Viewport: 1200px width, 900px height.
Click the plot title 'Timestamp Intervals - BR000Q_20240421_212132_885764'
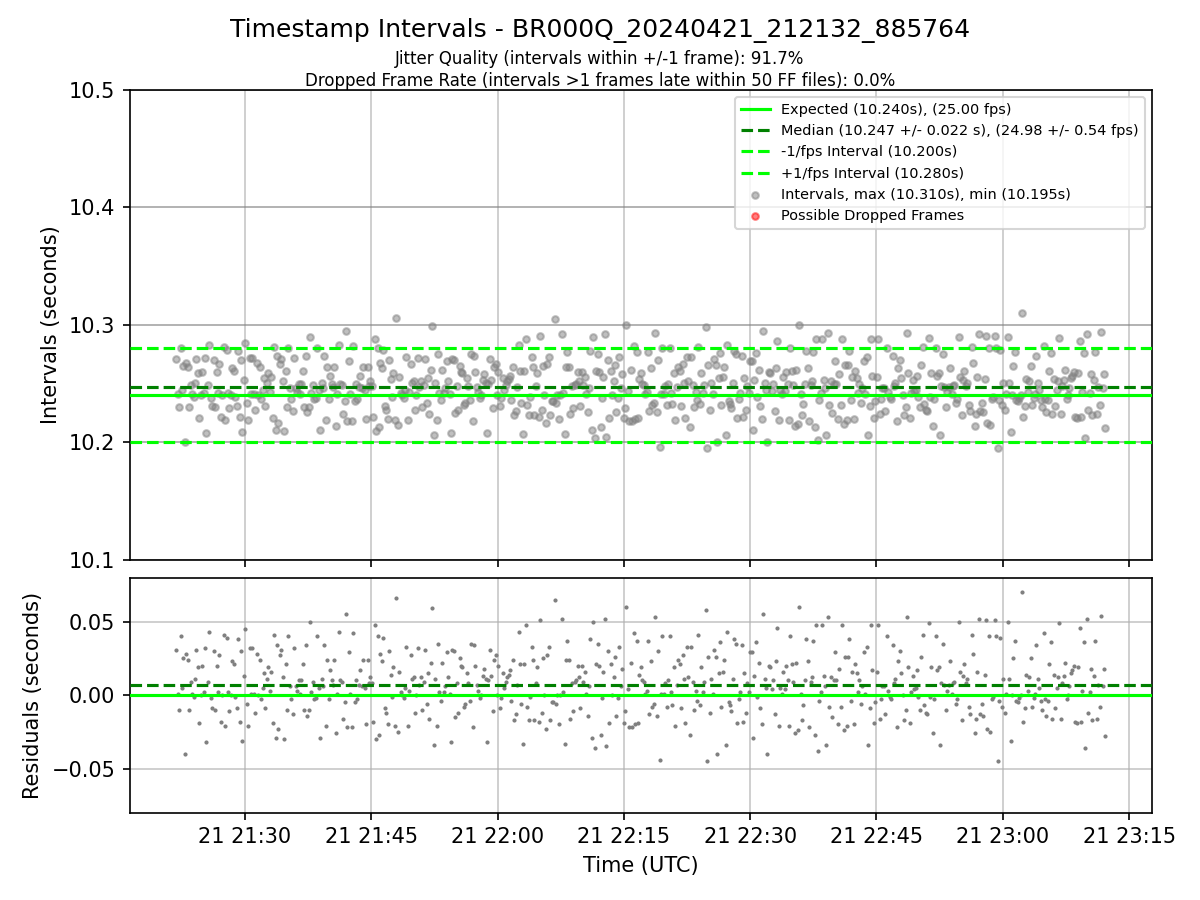coord(600,29)
